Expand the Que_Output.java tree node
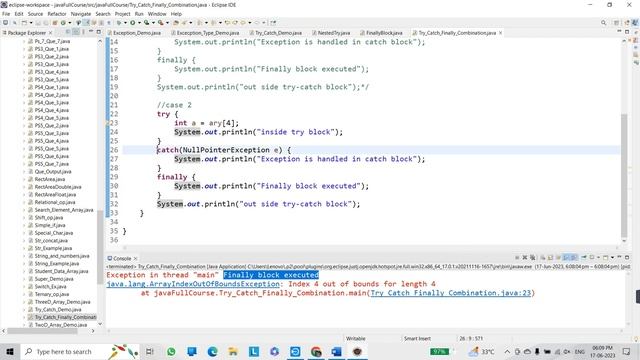640x360 pixels. click(24, 172)
